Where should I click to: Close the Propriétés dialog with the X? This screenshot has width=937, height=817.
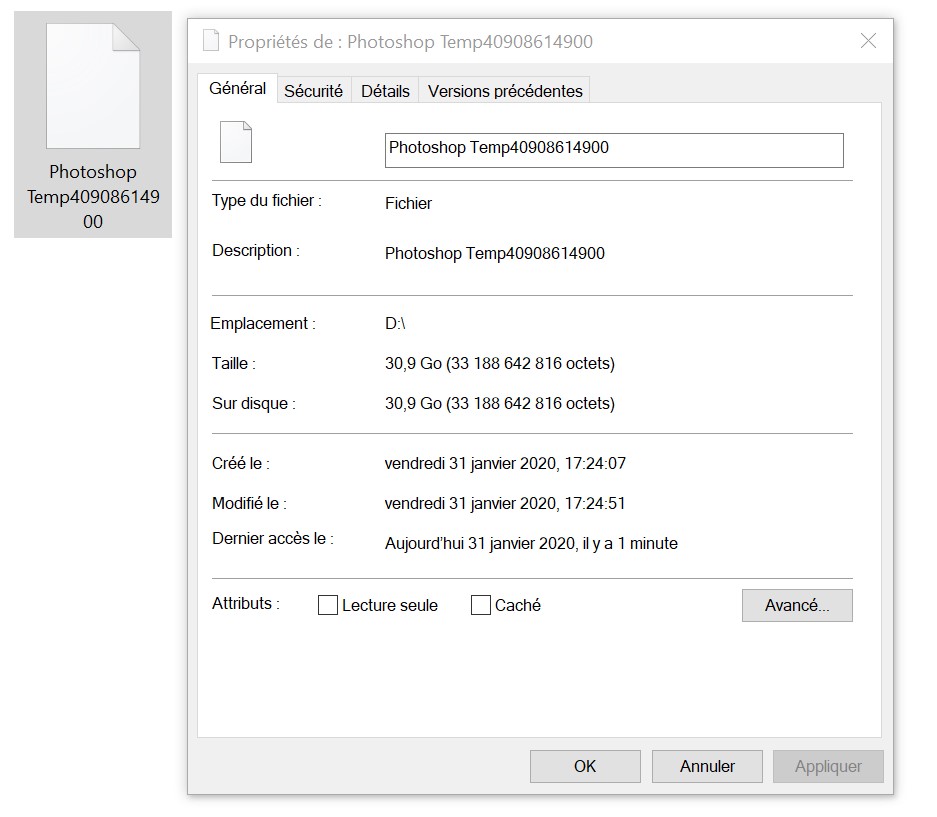pyautogui.click(x=868, y=41)
